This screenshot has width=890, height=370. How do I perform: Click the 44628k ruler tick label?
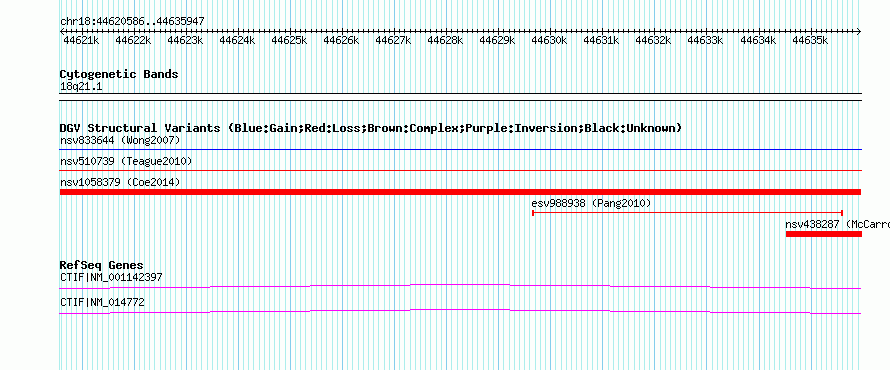[x=446, y=41]
